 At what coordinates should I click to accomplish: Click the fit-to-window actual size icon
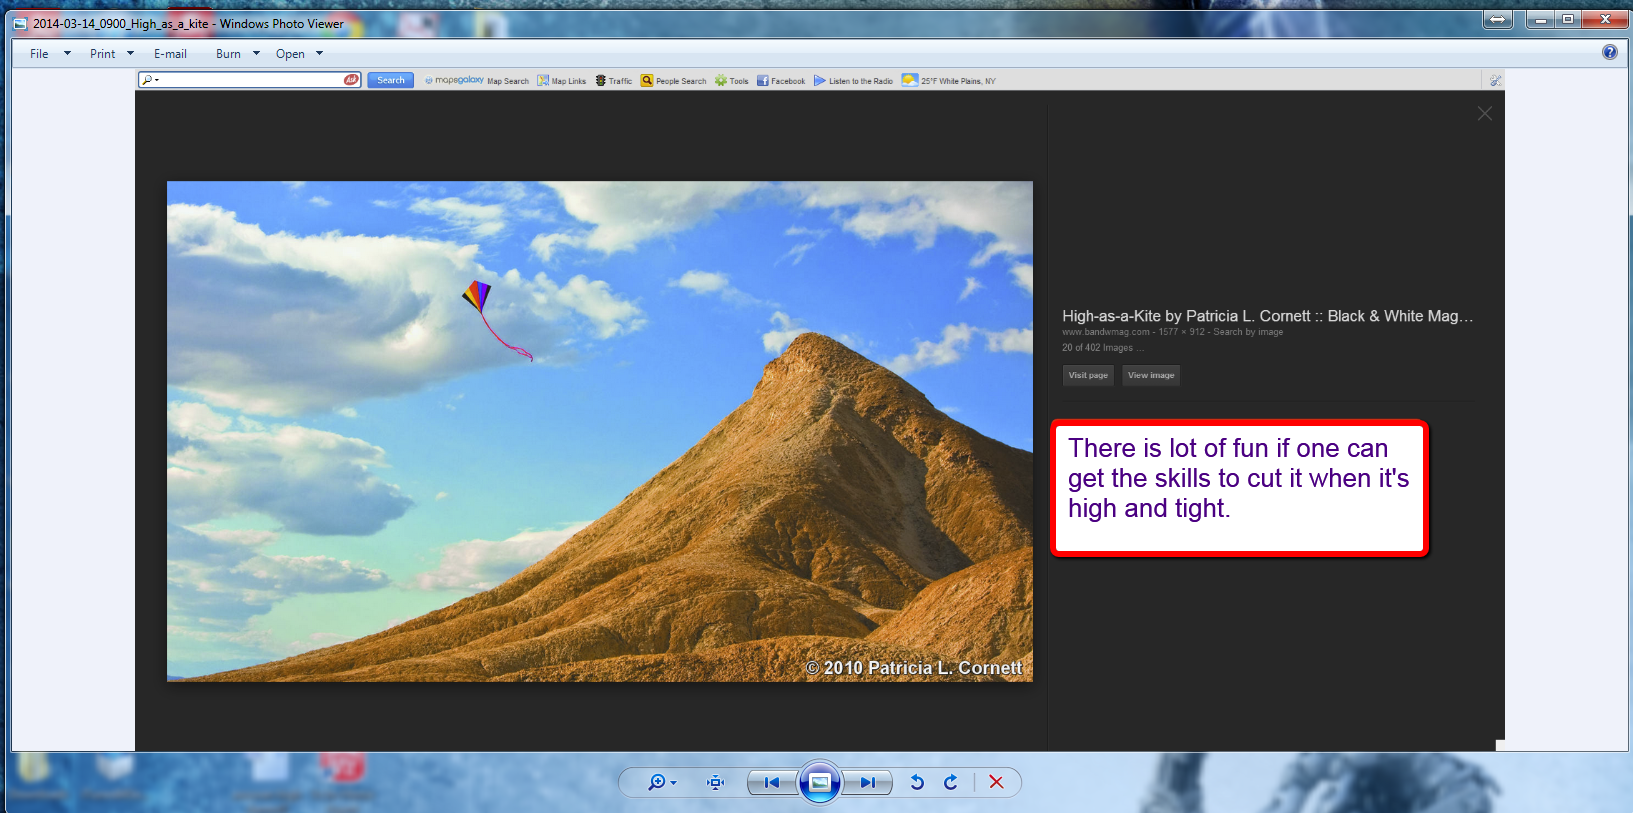(715, 782)
